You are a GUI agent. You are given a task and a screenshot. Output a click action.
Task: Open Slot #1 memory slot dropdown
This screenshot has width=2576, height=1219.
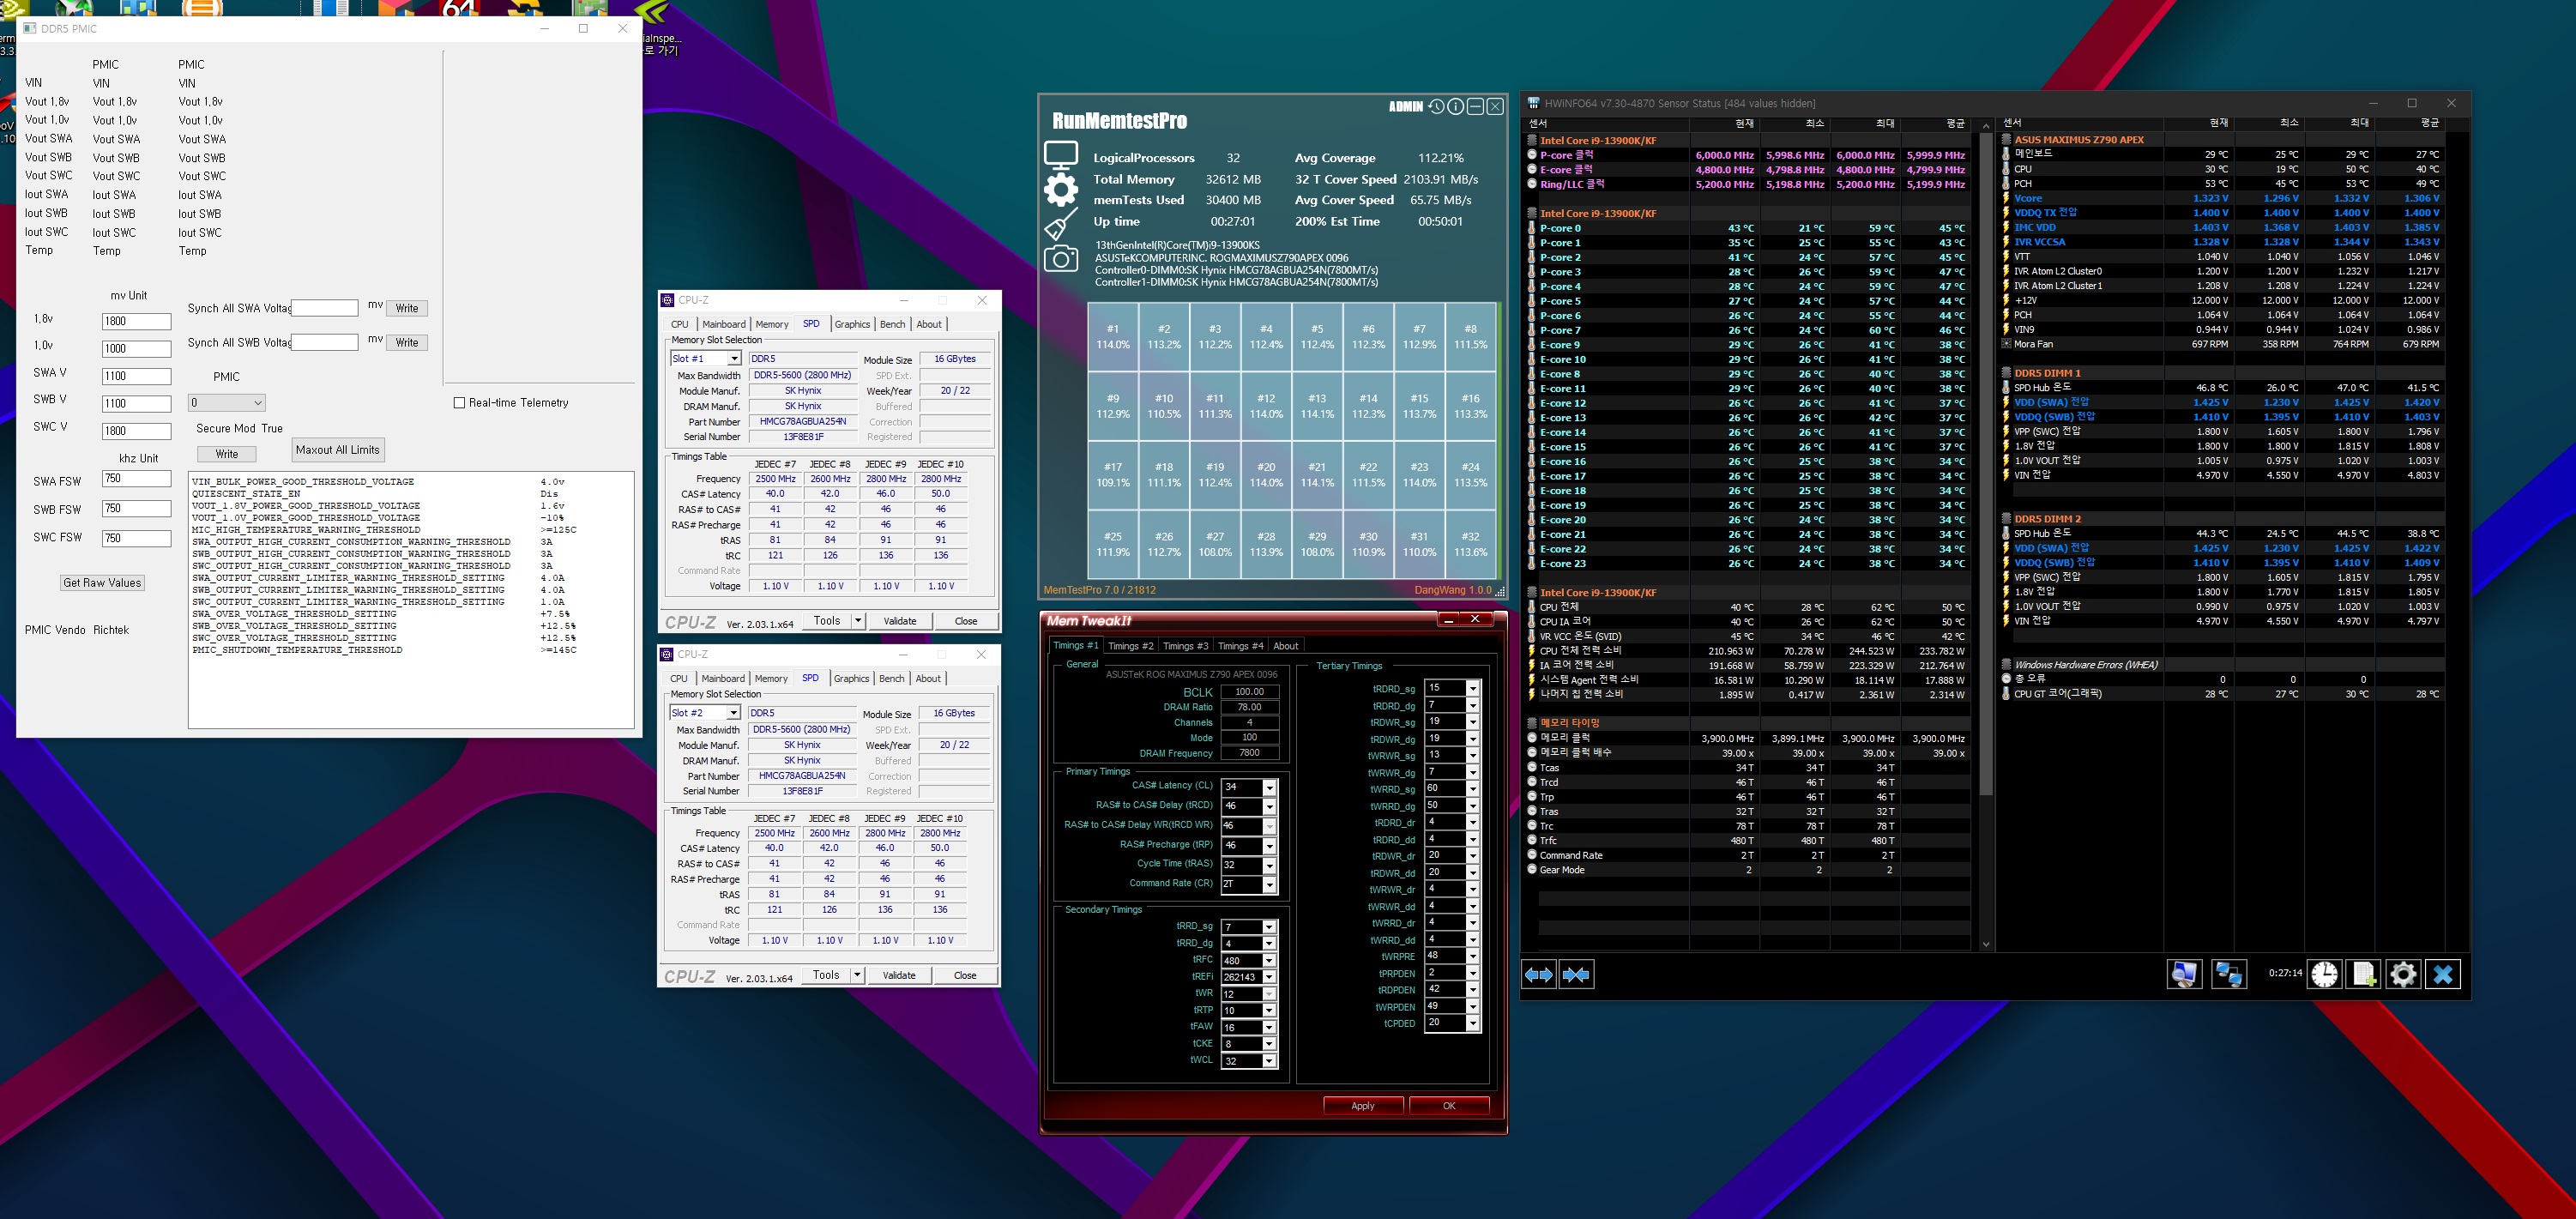(x=734, y=358)
